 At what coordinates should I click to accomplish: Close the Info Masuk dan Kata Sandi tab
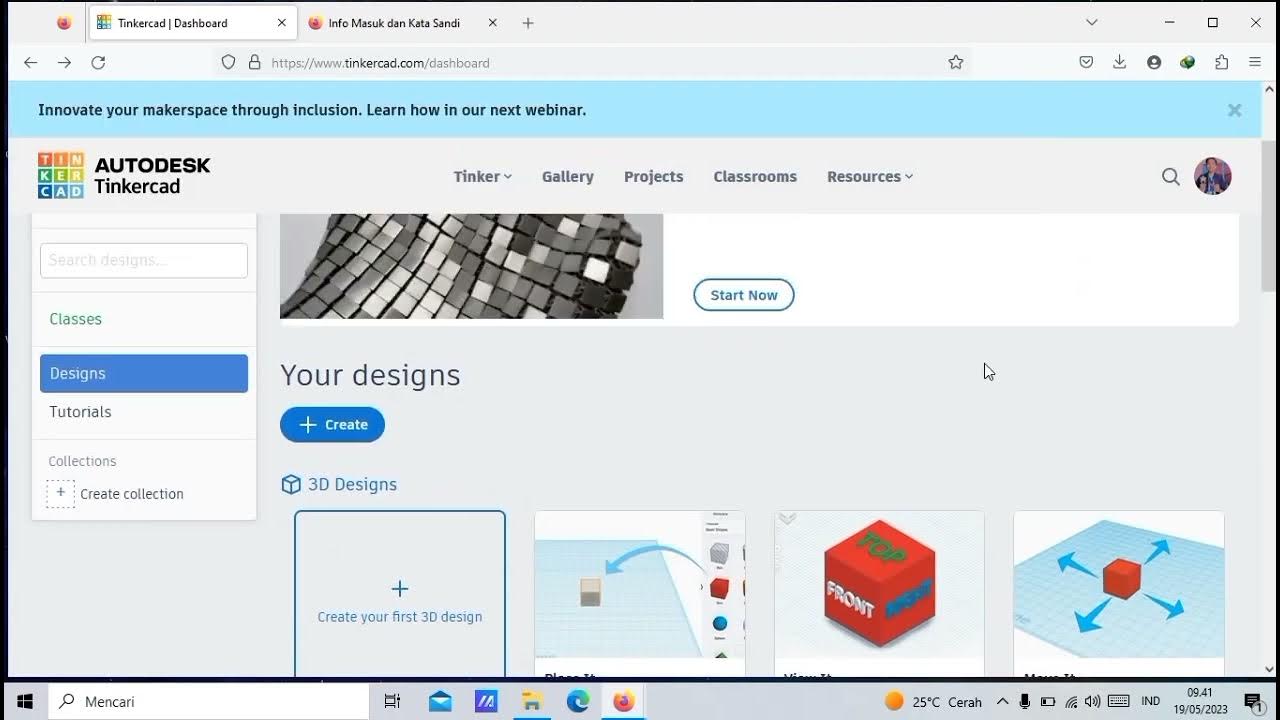493,23
